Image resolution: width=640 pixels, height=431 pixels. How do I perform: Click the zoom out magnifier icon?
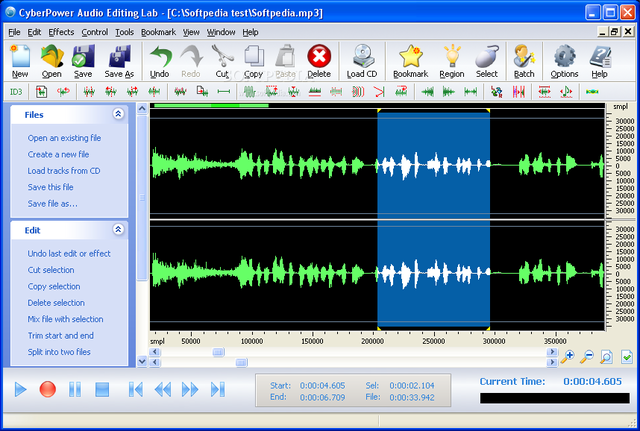pyautogui.click(x=587, y=357)
